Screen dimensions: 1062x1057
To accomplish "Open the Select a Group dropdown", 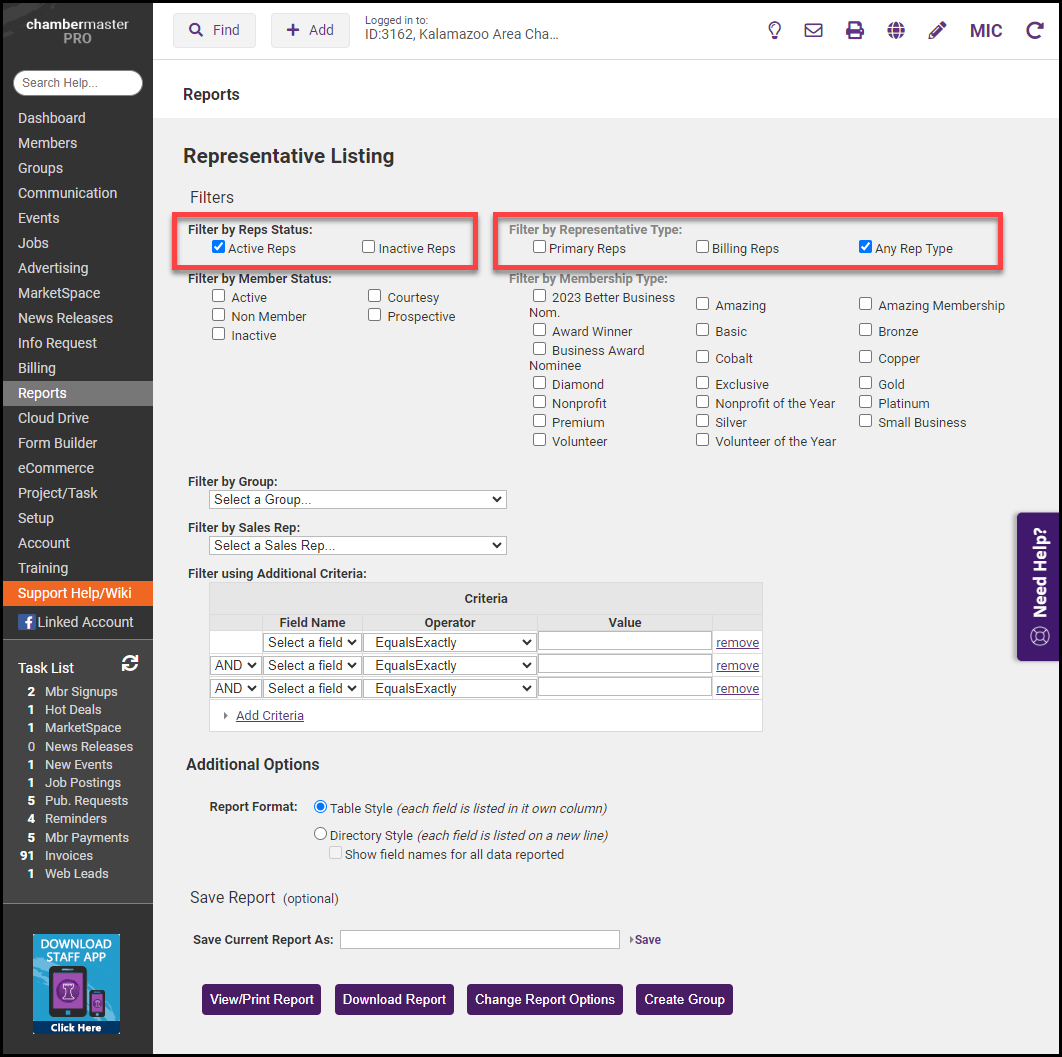I will coord(358,499).
